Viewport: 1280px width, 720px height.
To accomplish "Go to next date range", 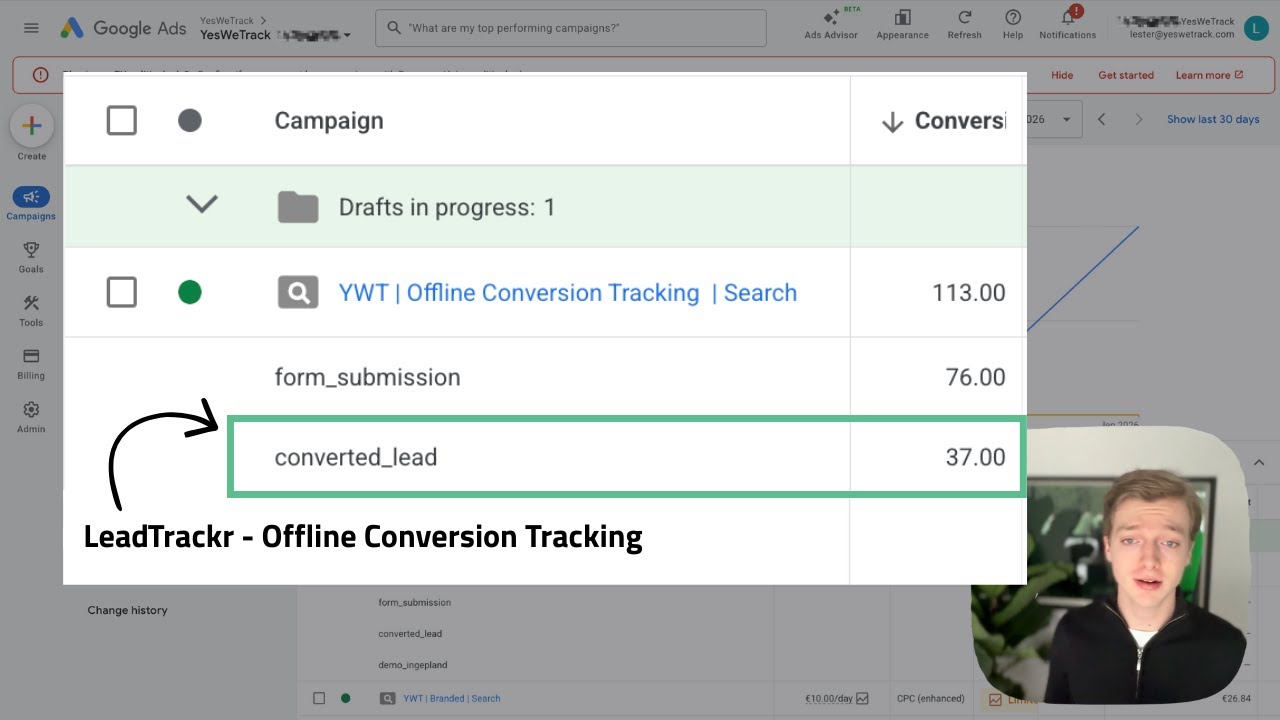I will click(1138, 119).
